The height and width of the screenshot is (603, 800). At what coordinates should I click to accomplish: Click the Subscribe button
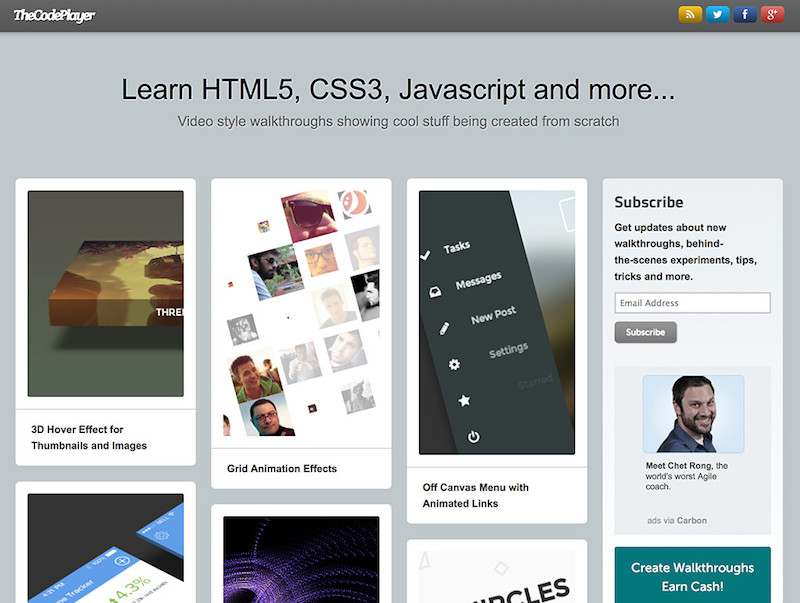[x=645, y=332]
